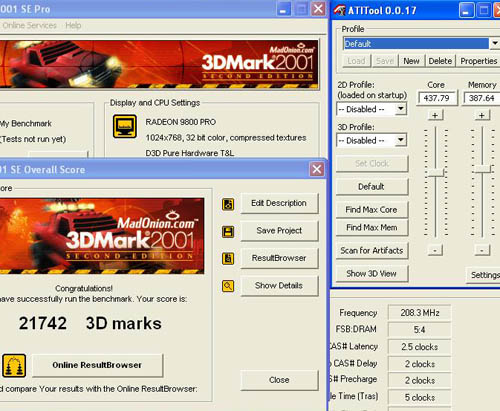Click the Frequency 208.3 MHz value
The width and height of the screenshot is (500, 411).
tap(420, 313)
